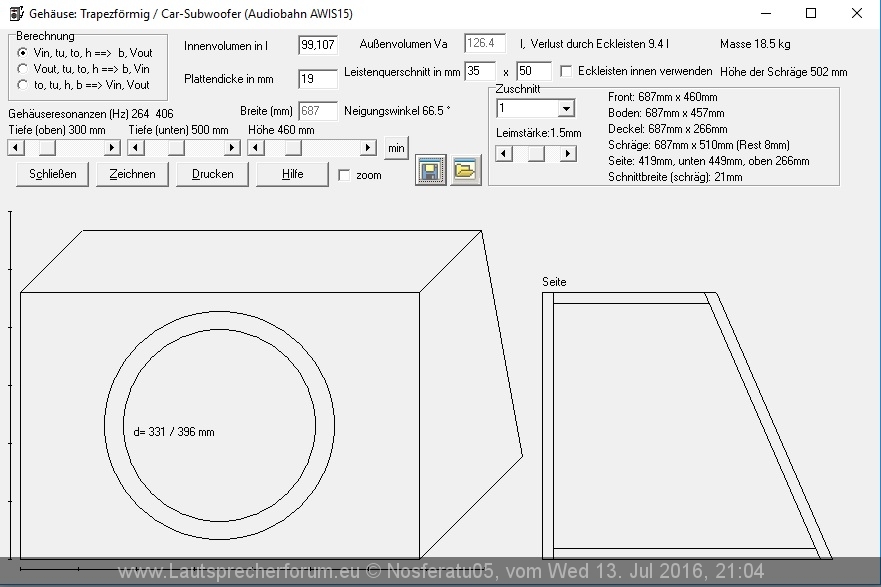Click left arrow of Tiefe (oben) scrollbar
The width and height of the screenshot is (881, 587).
coord(15,148)
